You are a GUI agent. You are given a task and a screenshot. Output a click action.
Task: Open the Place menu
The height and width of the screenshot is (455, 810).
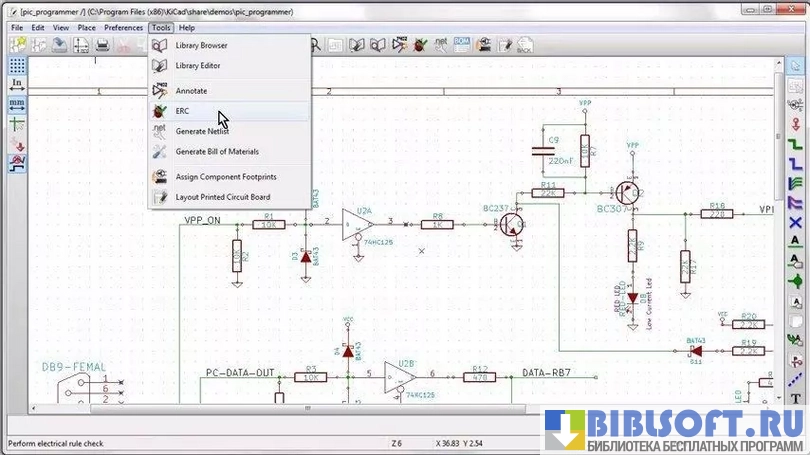tap(87, 28)
